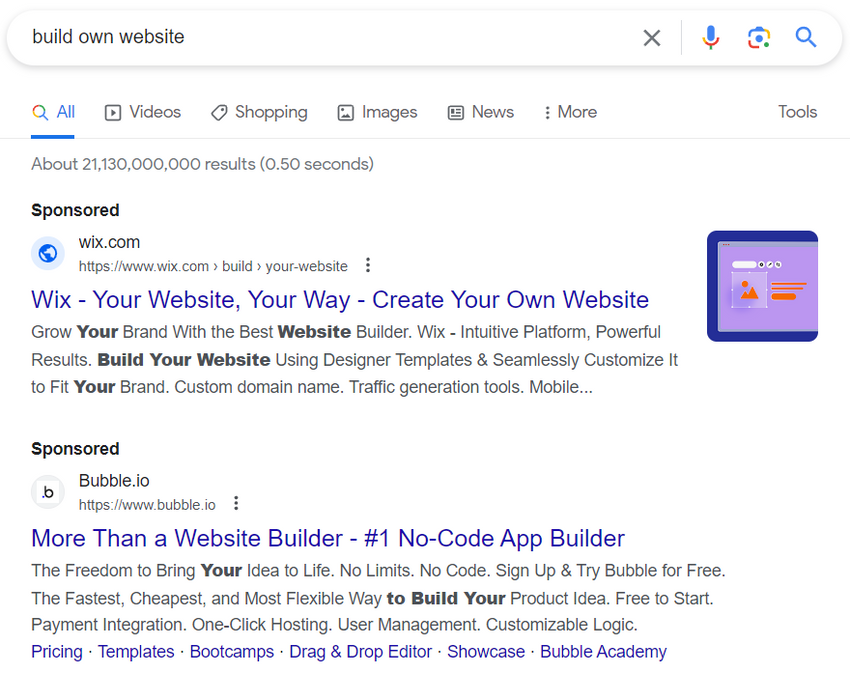The height and width of the screenshot is (694, 850).
Task: Open 'More Than a Website Builder' ad link
Action: [x=328, y=538]
